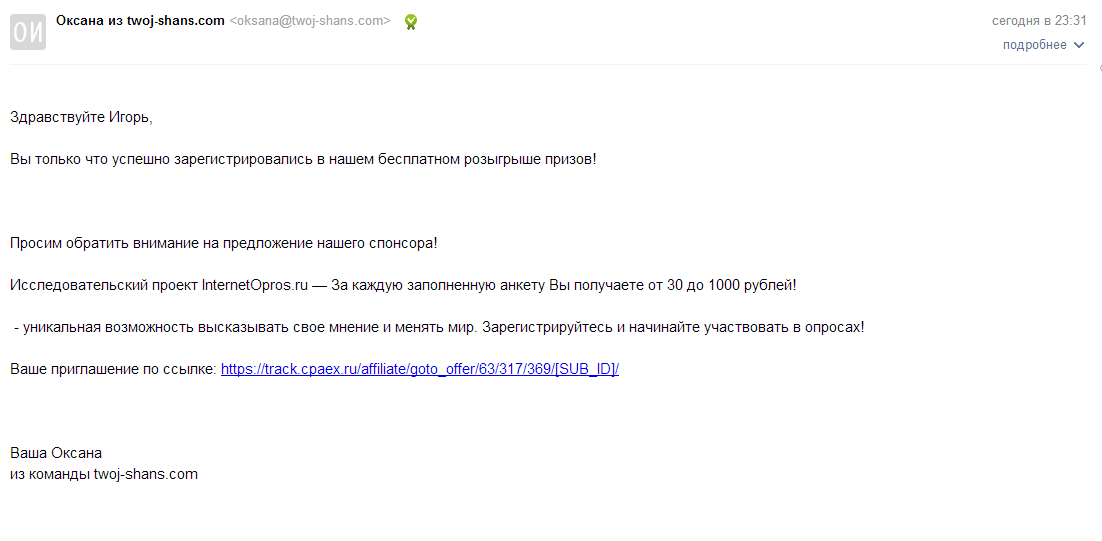Click the label Ваше приглашение по ссылке
The width and height of the screenshot is (1102, 541).
pos(113,369)
